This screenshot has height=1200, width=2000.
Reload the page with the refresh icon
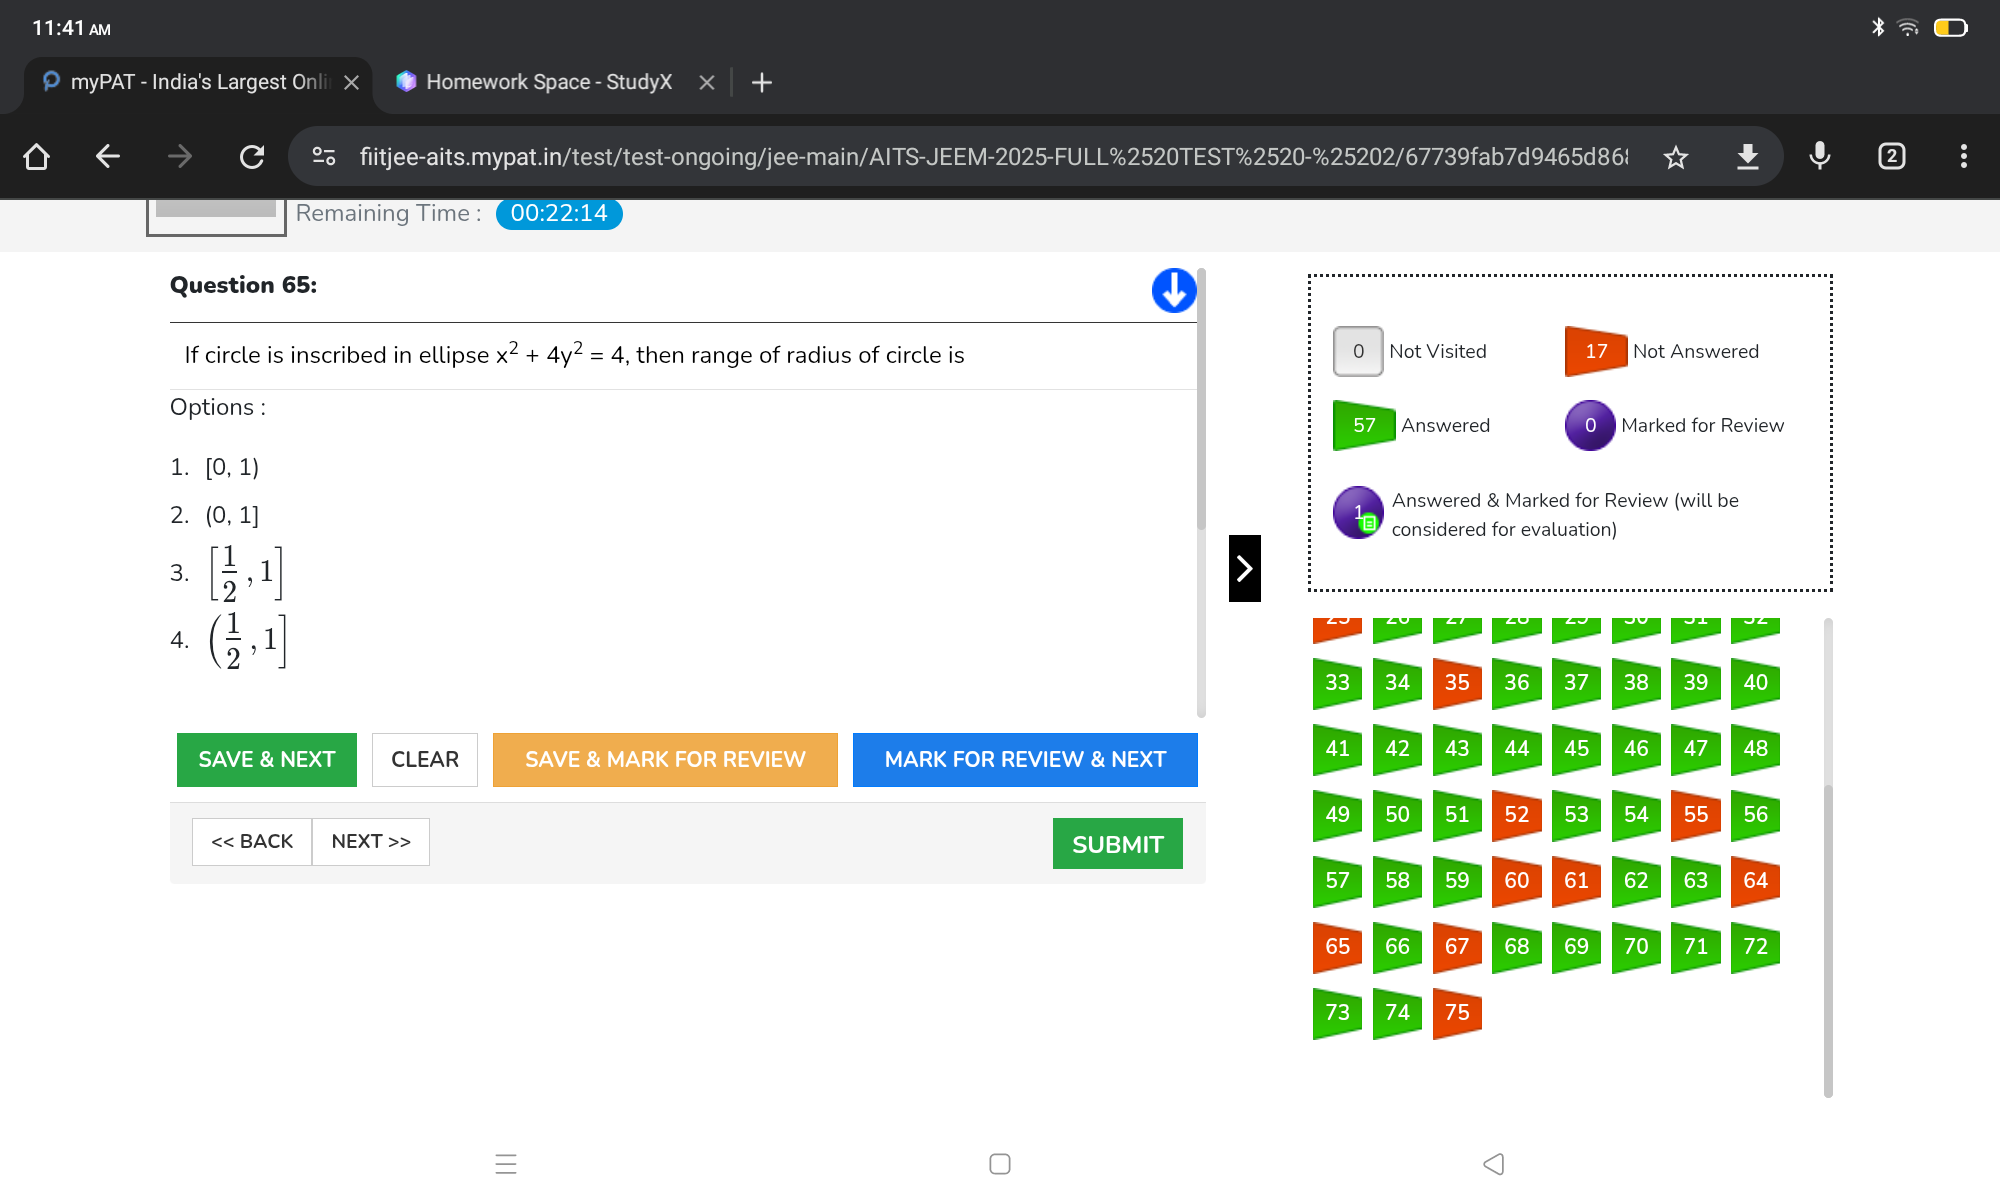click(x=251, y=156)
